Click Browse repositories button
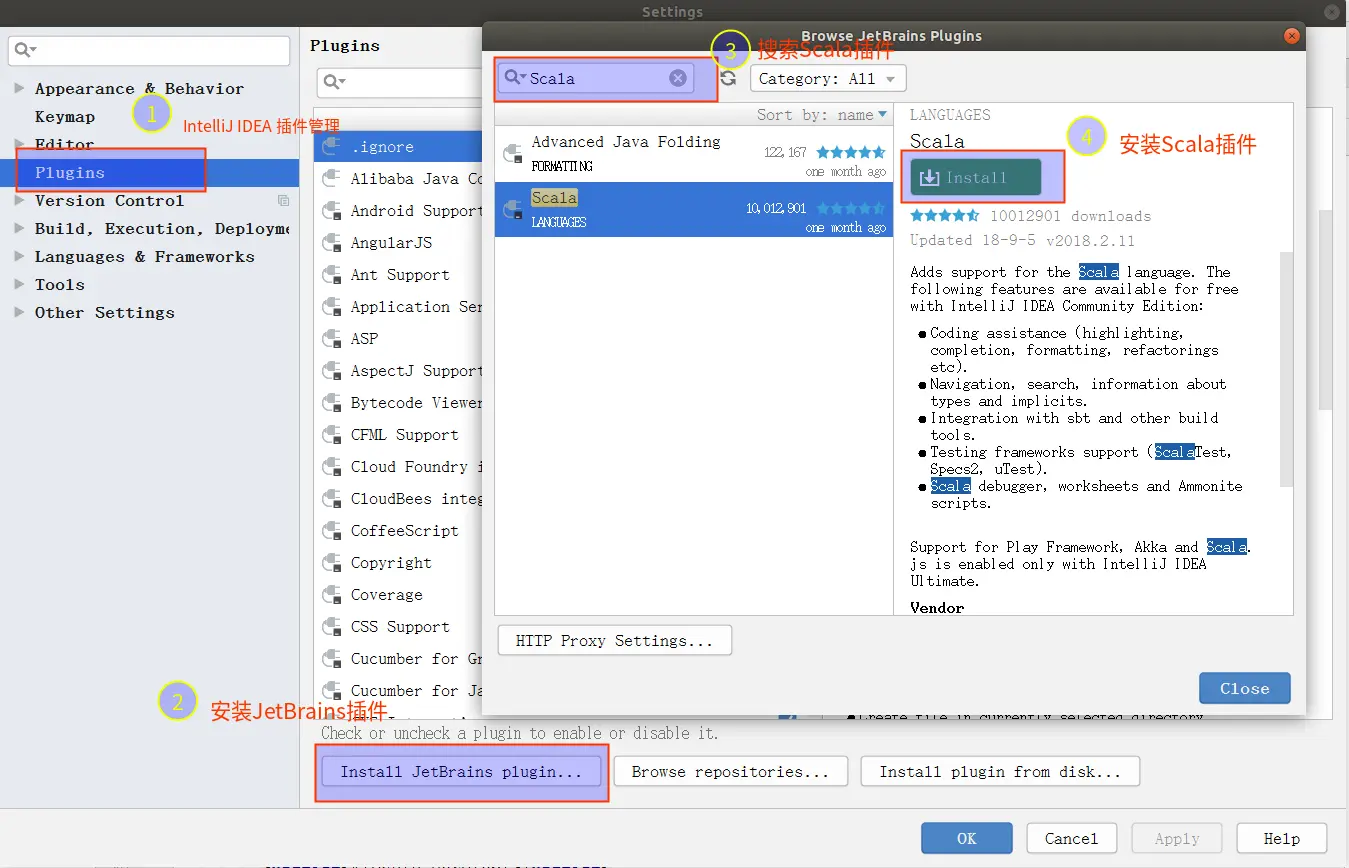 tap(730, 771)
